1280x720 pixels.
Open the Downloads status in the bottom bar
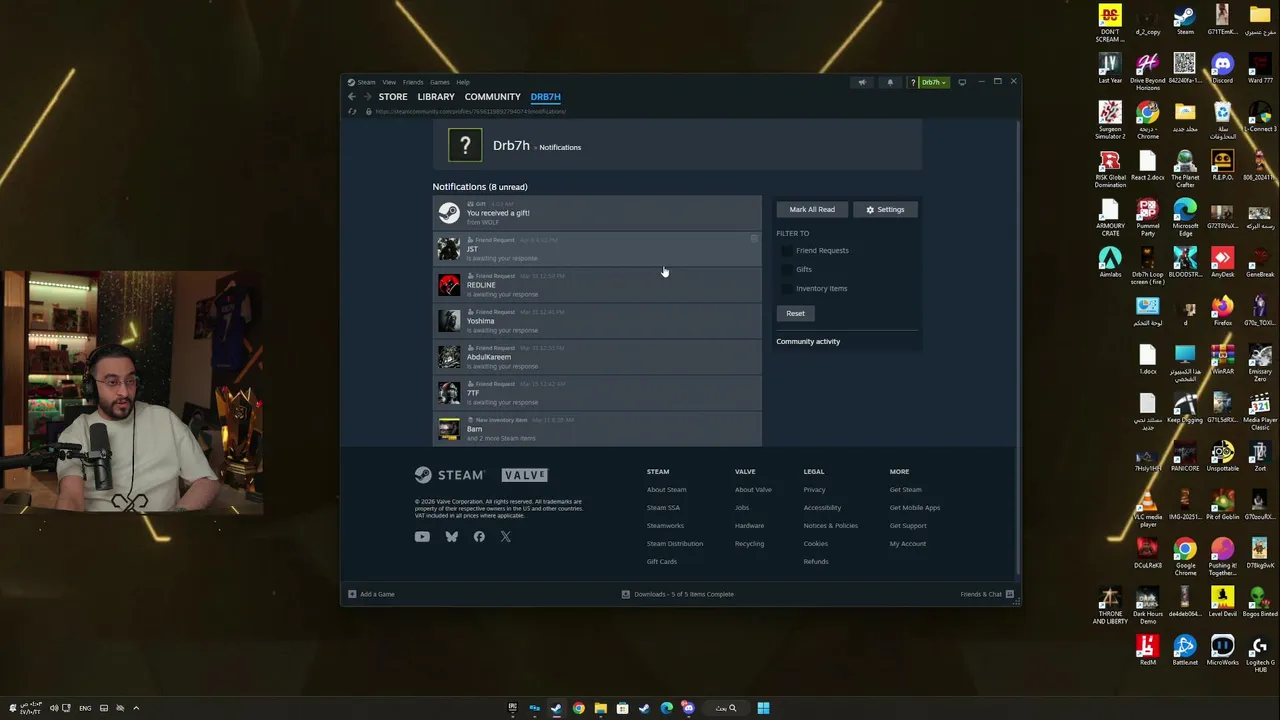678,594
